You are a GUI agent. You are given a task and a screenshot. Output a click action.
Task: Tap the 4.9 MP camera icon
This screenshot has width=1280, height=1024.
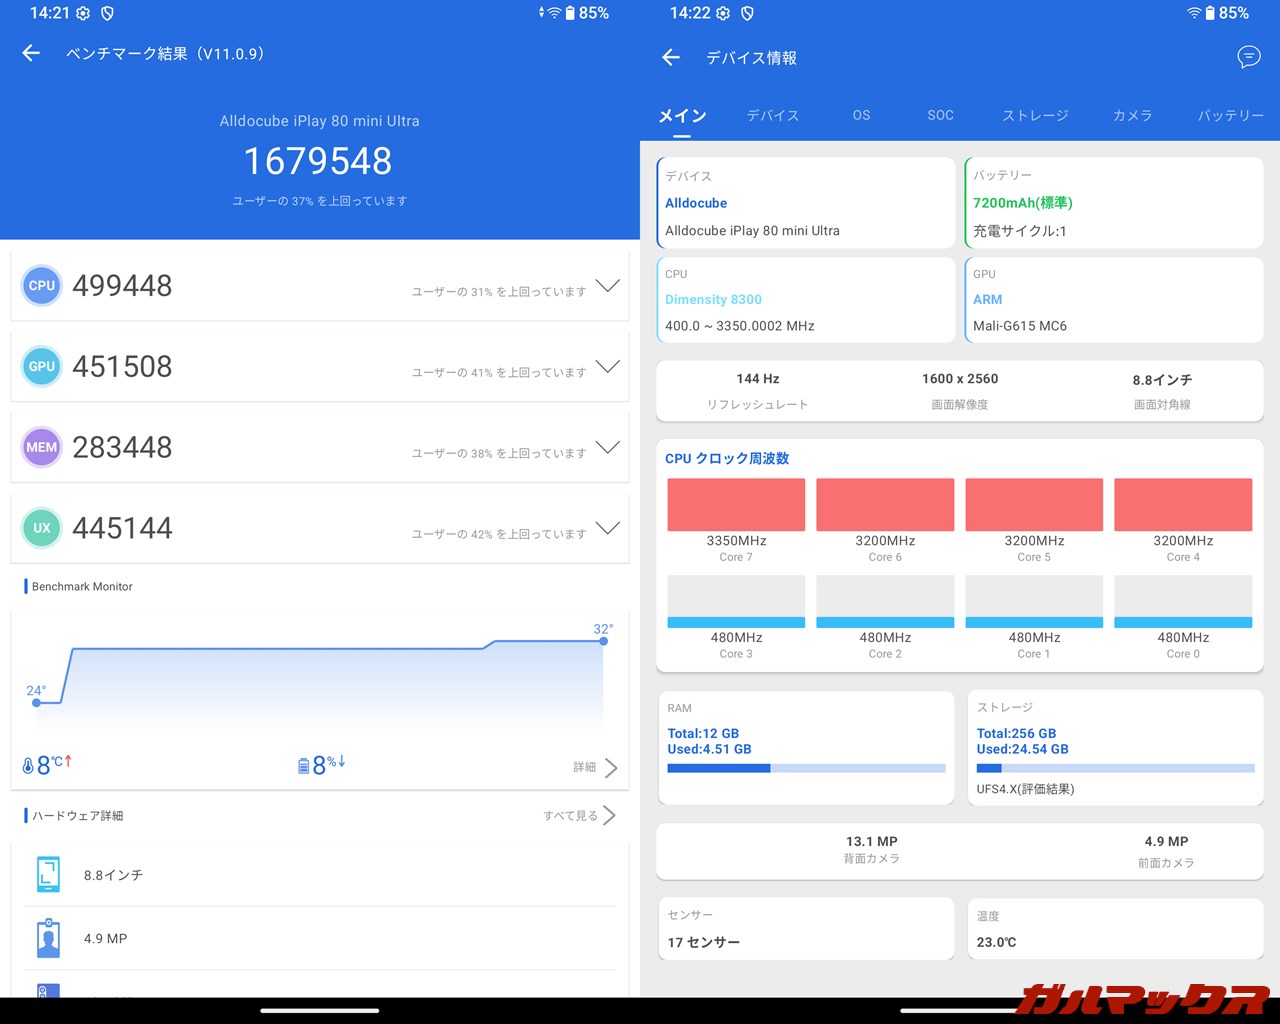tap(48, 938)
